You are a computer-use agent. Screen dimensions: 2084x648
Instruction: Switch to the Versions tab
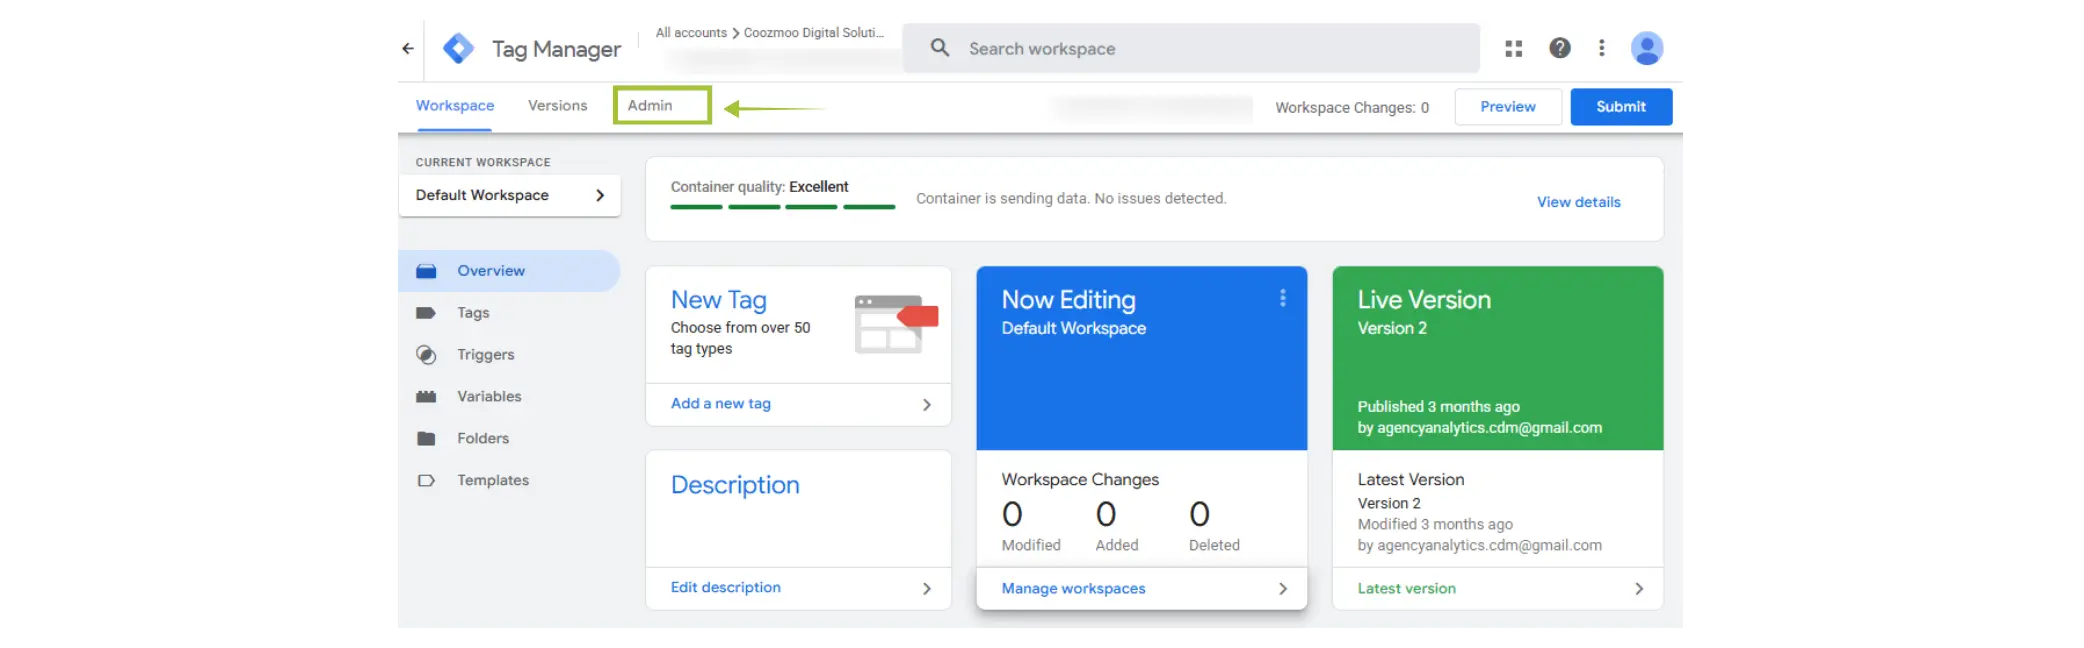pos(558,106)
